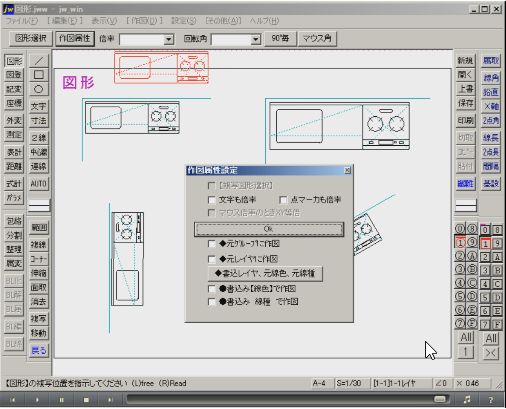The width and height of the screenshot is (506, 409).
Task: Click the stop button in player bar
Action: pyautogui.click(x=86, y=399)
